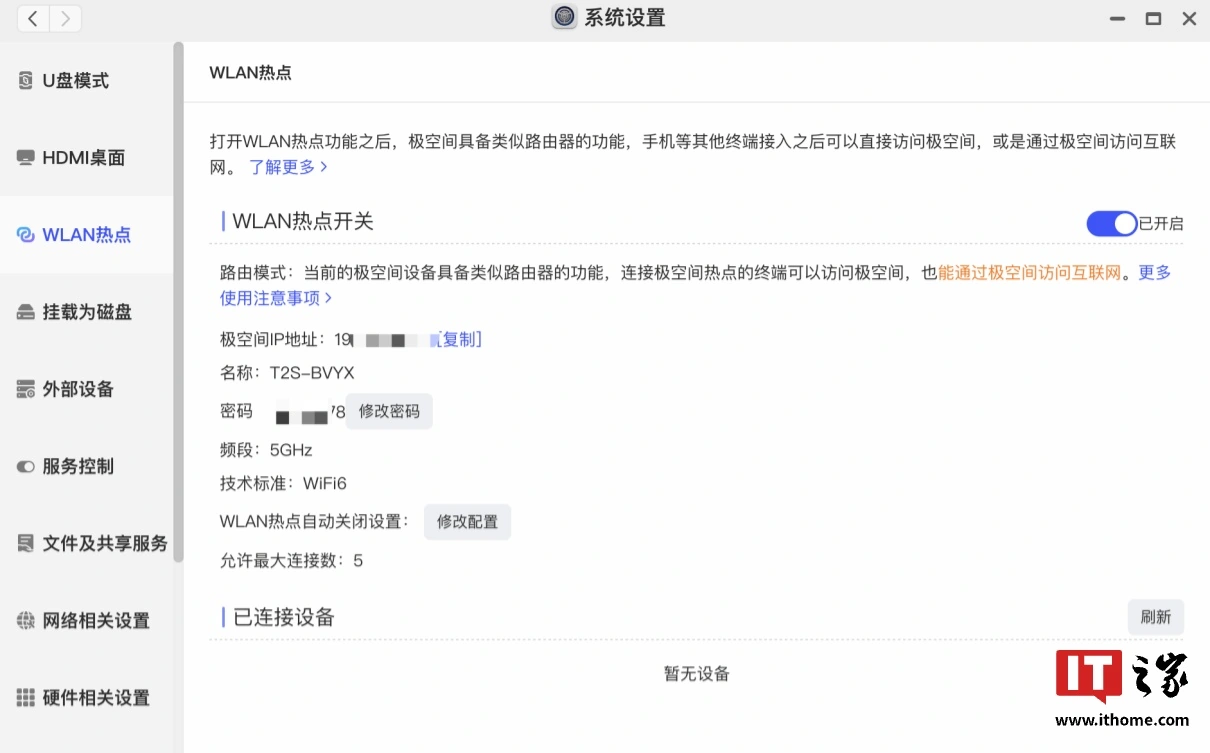The width and height of the screenshot is (1210, 753).
Task: Click the U盘模式 sidebar icon
Action: [x=26, y=81]
